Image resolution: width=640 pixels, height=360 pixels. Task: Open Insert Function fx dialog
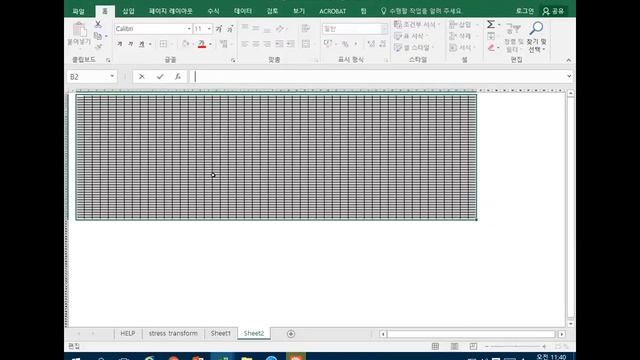click(178, 76)
